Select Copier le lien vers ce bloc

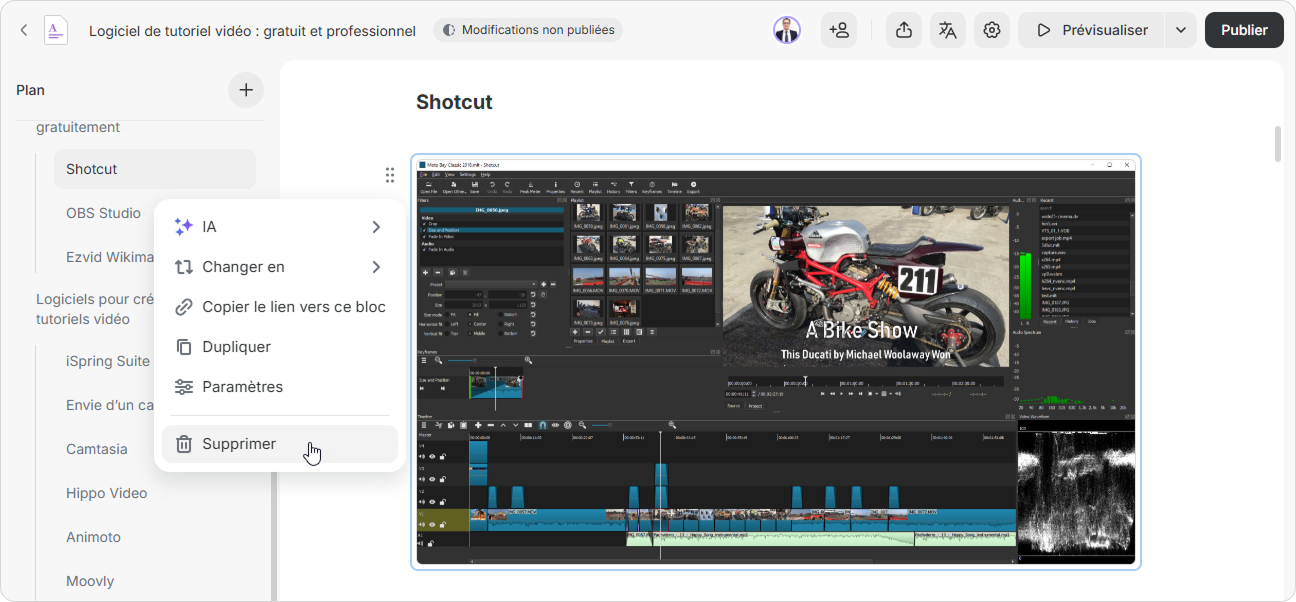293,307
